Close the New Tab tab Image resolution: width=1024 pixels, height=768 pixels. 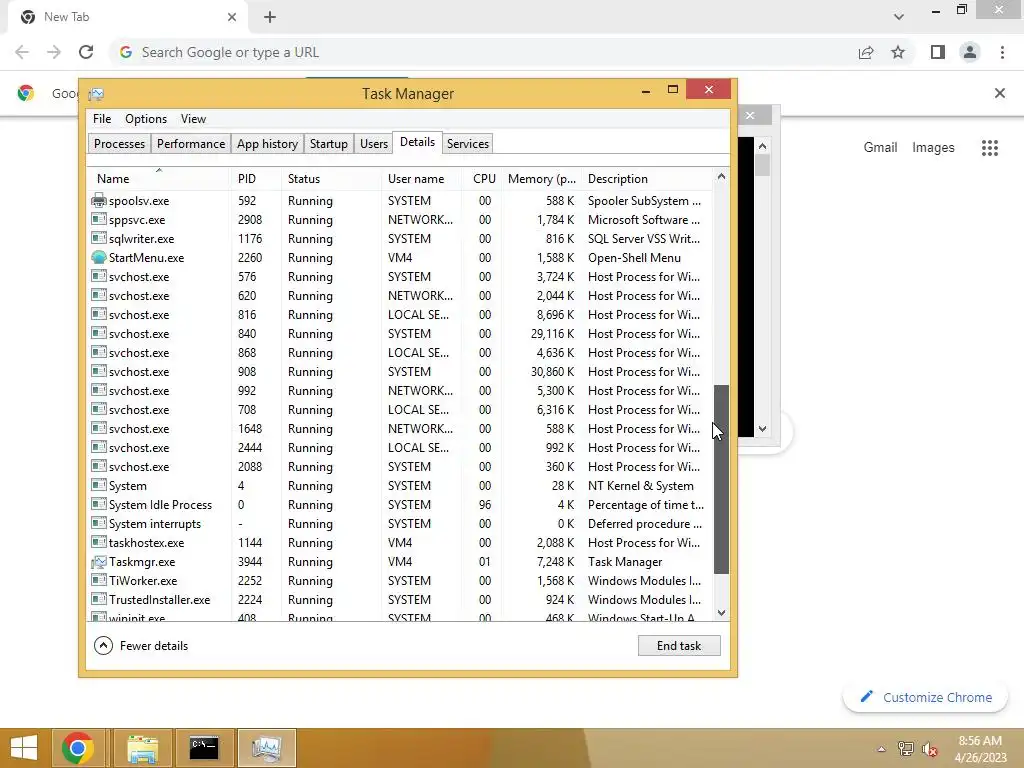coord(232,17)
